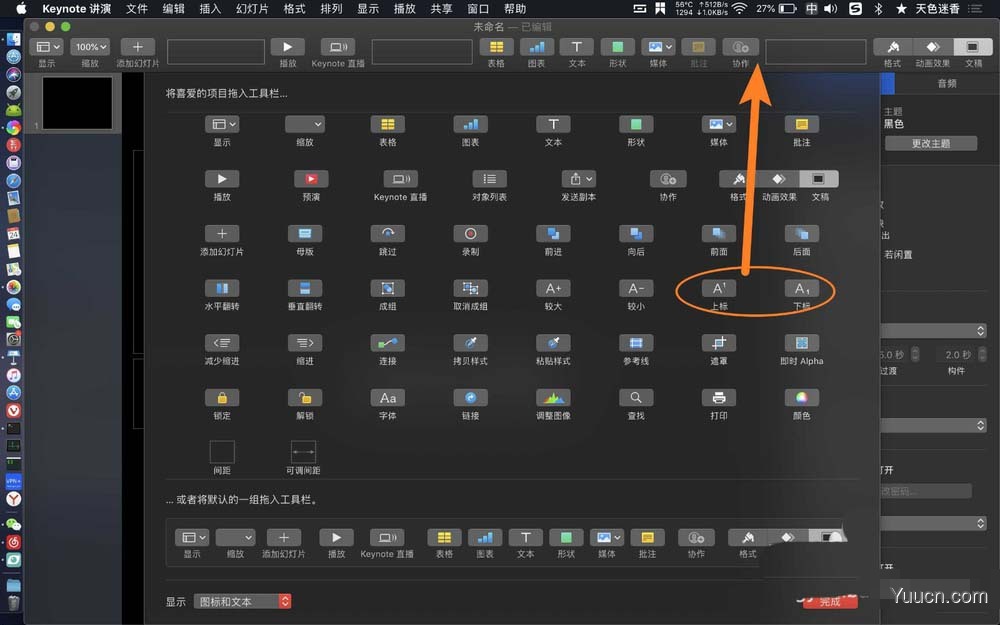Viewport: 1000px width, 625px height.
Task: Click the Bluetooth icon in the menu bar
Action: 878,8
